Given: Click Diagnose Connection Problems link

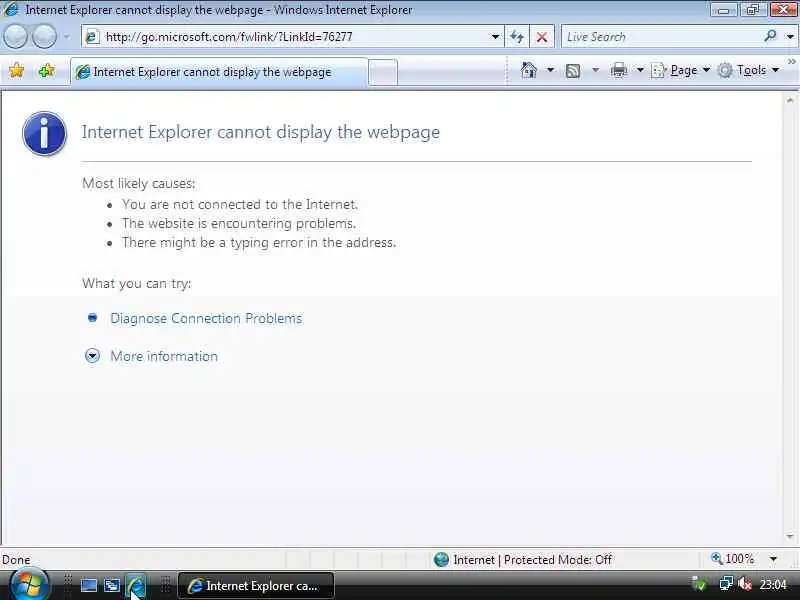Looking at the screenshot, I should 206,318.
